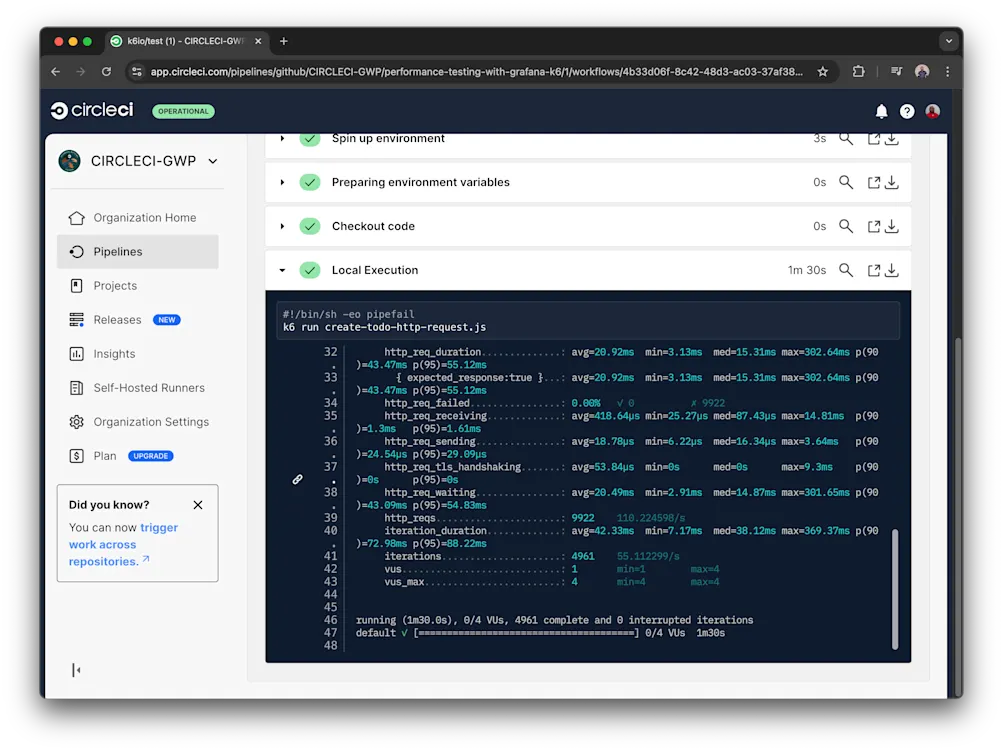Open the help question mark menu
The width and height of the screenshot is (1003, 751).
point(906,110)
